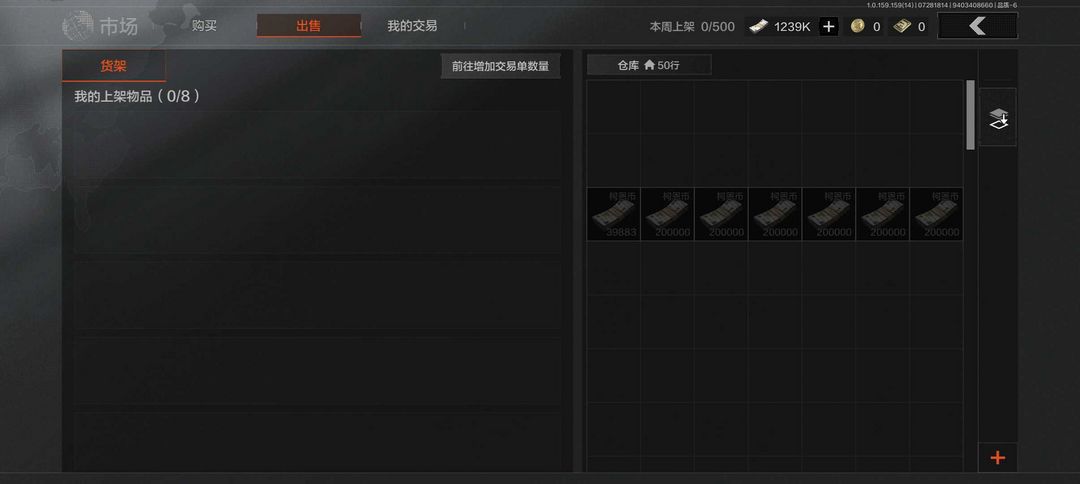Image resolution: width=1080 pixels, height=484 pixels.
Task: Click the gold bar currency icon
Action: [902, 26]
